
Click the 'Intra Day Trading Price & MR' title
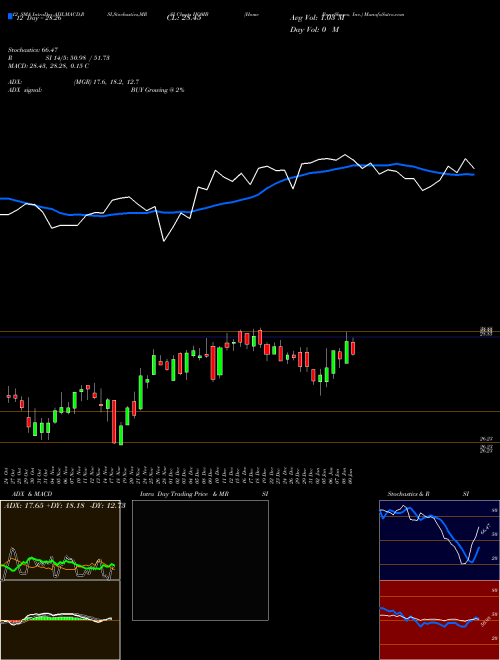pyautogui.click(x=184, y=494)
